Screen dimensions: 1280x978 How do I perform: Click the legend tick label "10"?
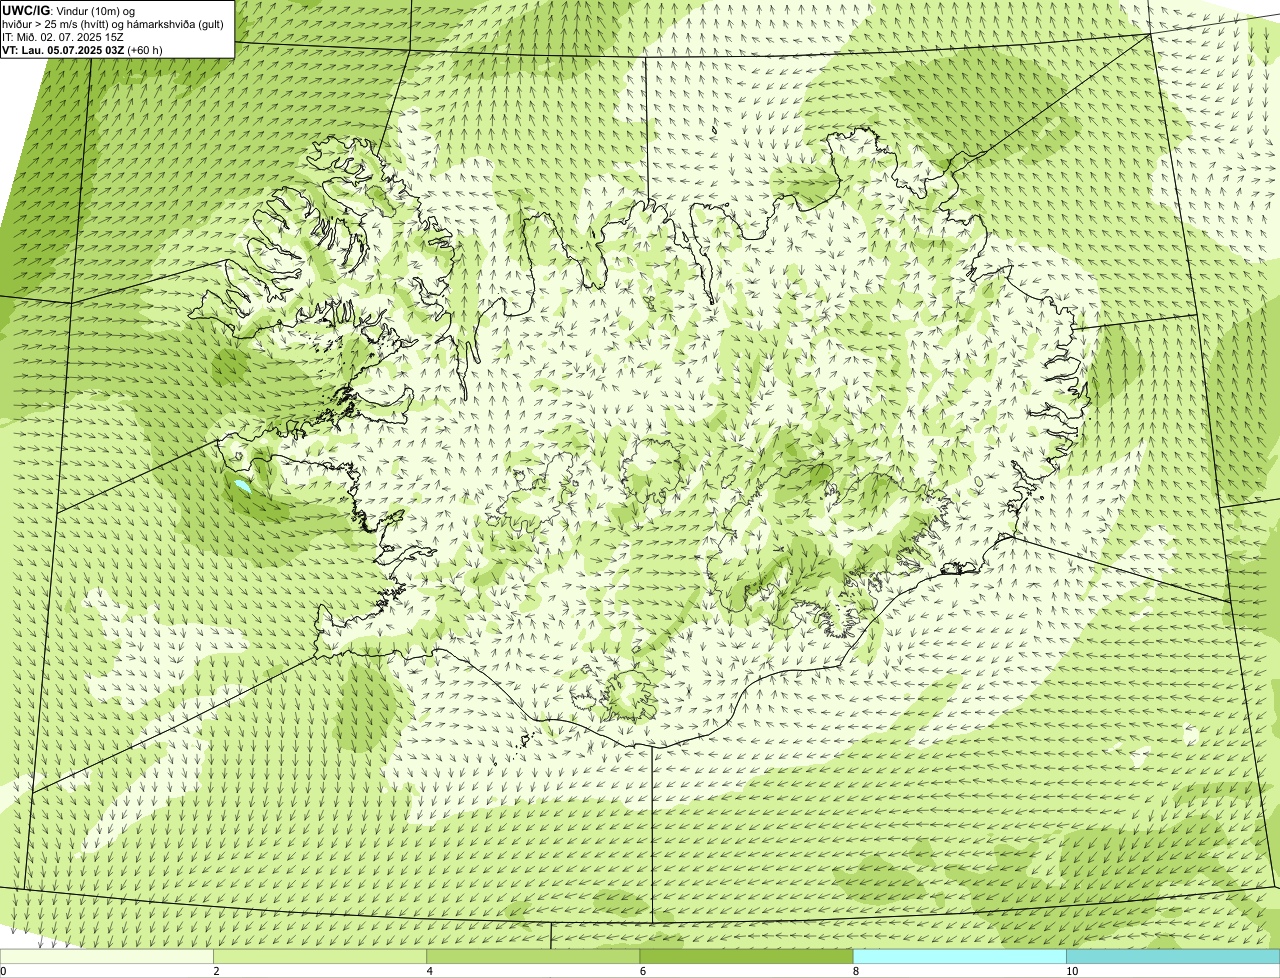tap(1072, 971)
